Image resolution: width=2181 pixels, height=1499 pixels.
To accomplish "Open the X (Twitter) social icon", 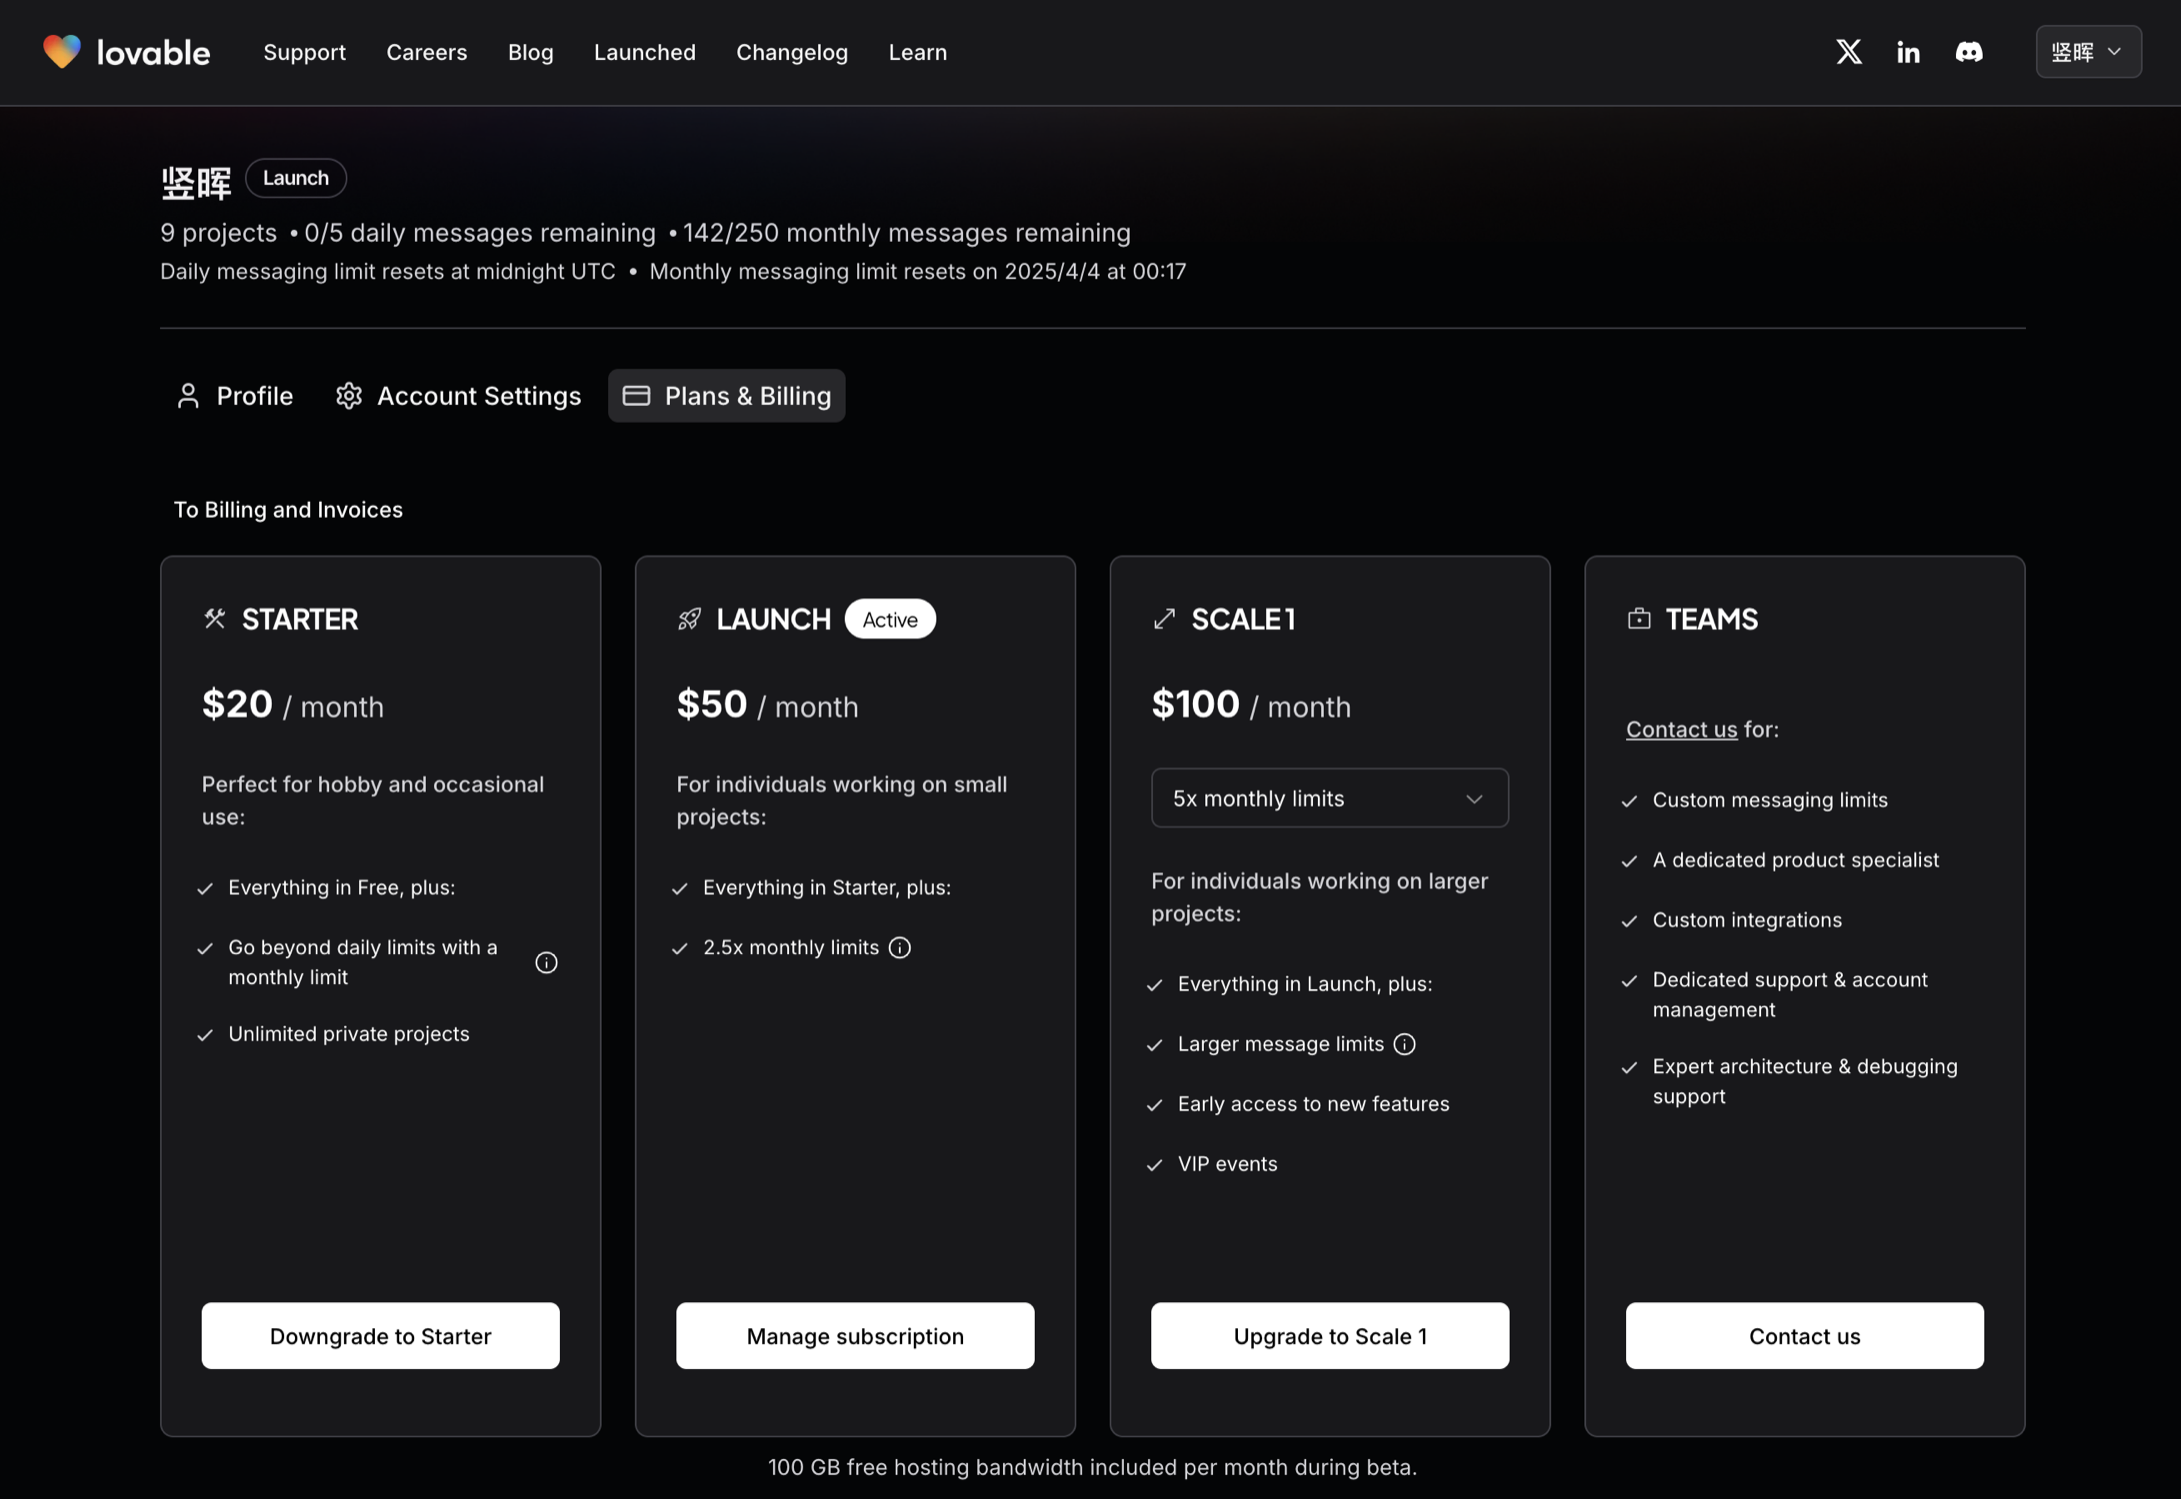I will [x=1848, y=52].
